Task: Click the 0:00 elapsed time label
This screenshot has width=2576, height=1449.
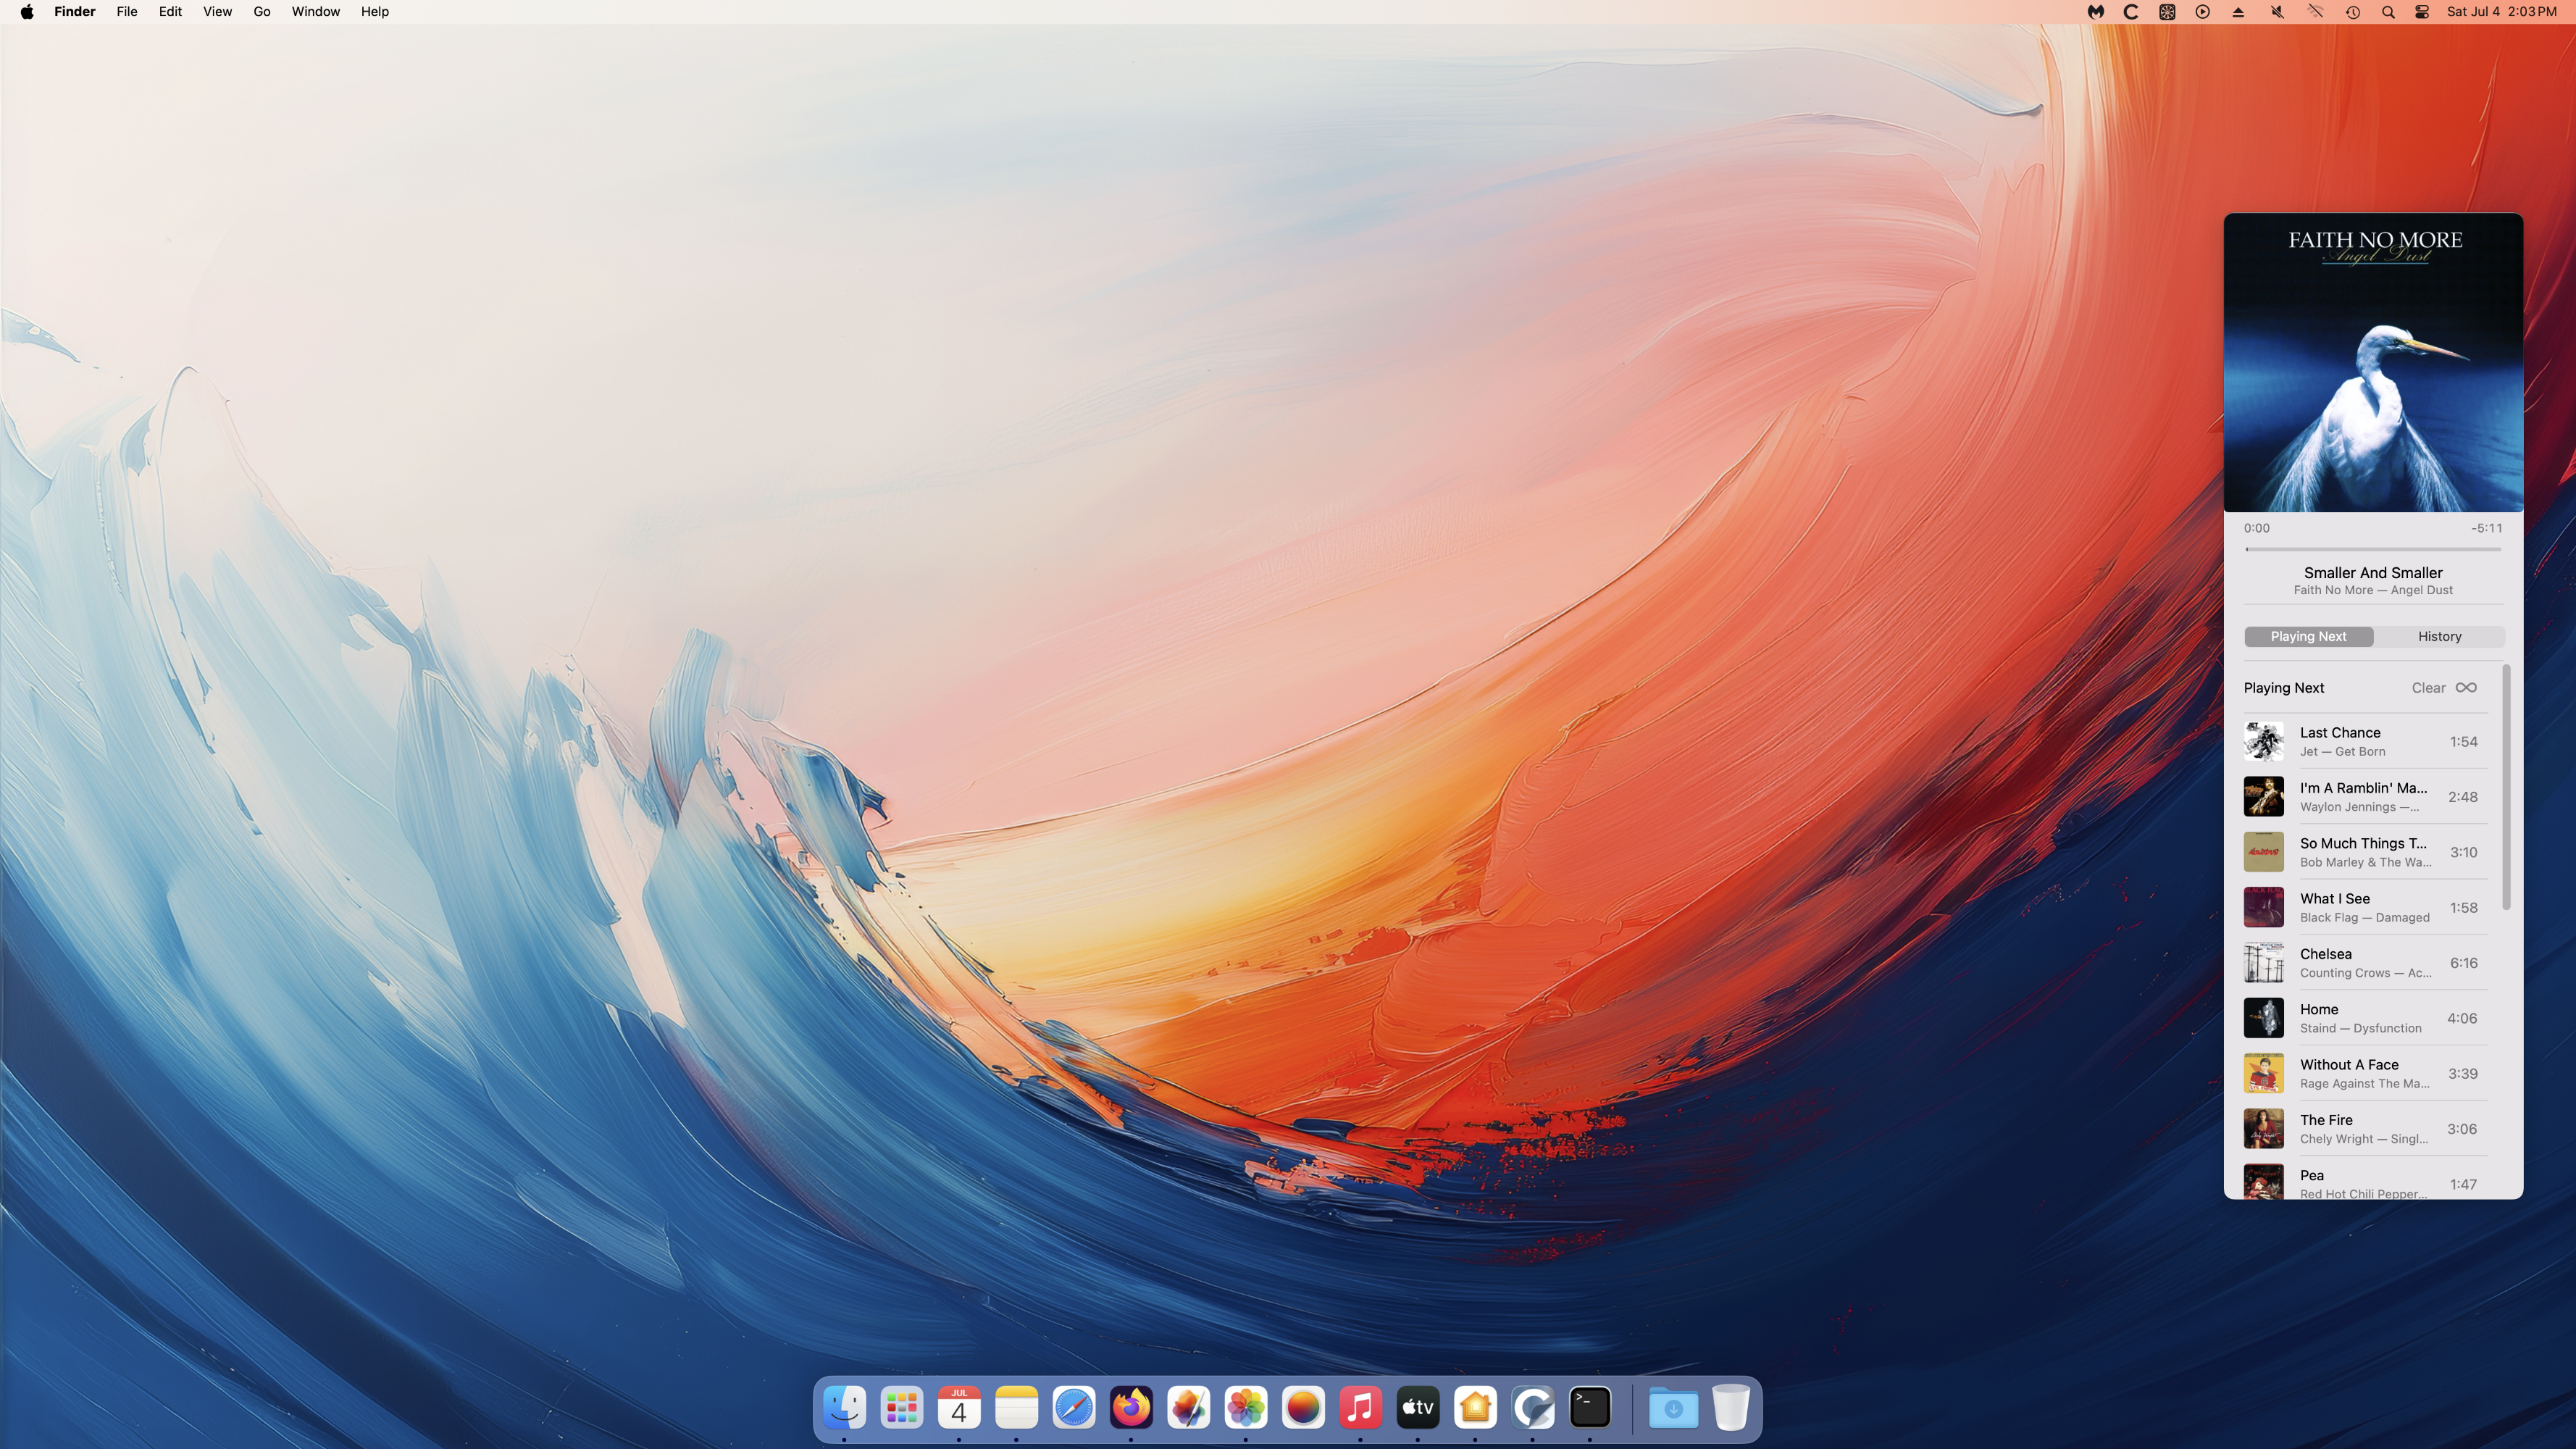Action: (2256, 528)
